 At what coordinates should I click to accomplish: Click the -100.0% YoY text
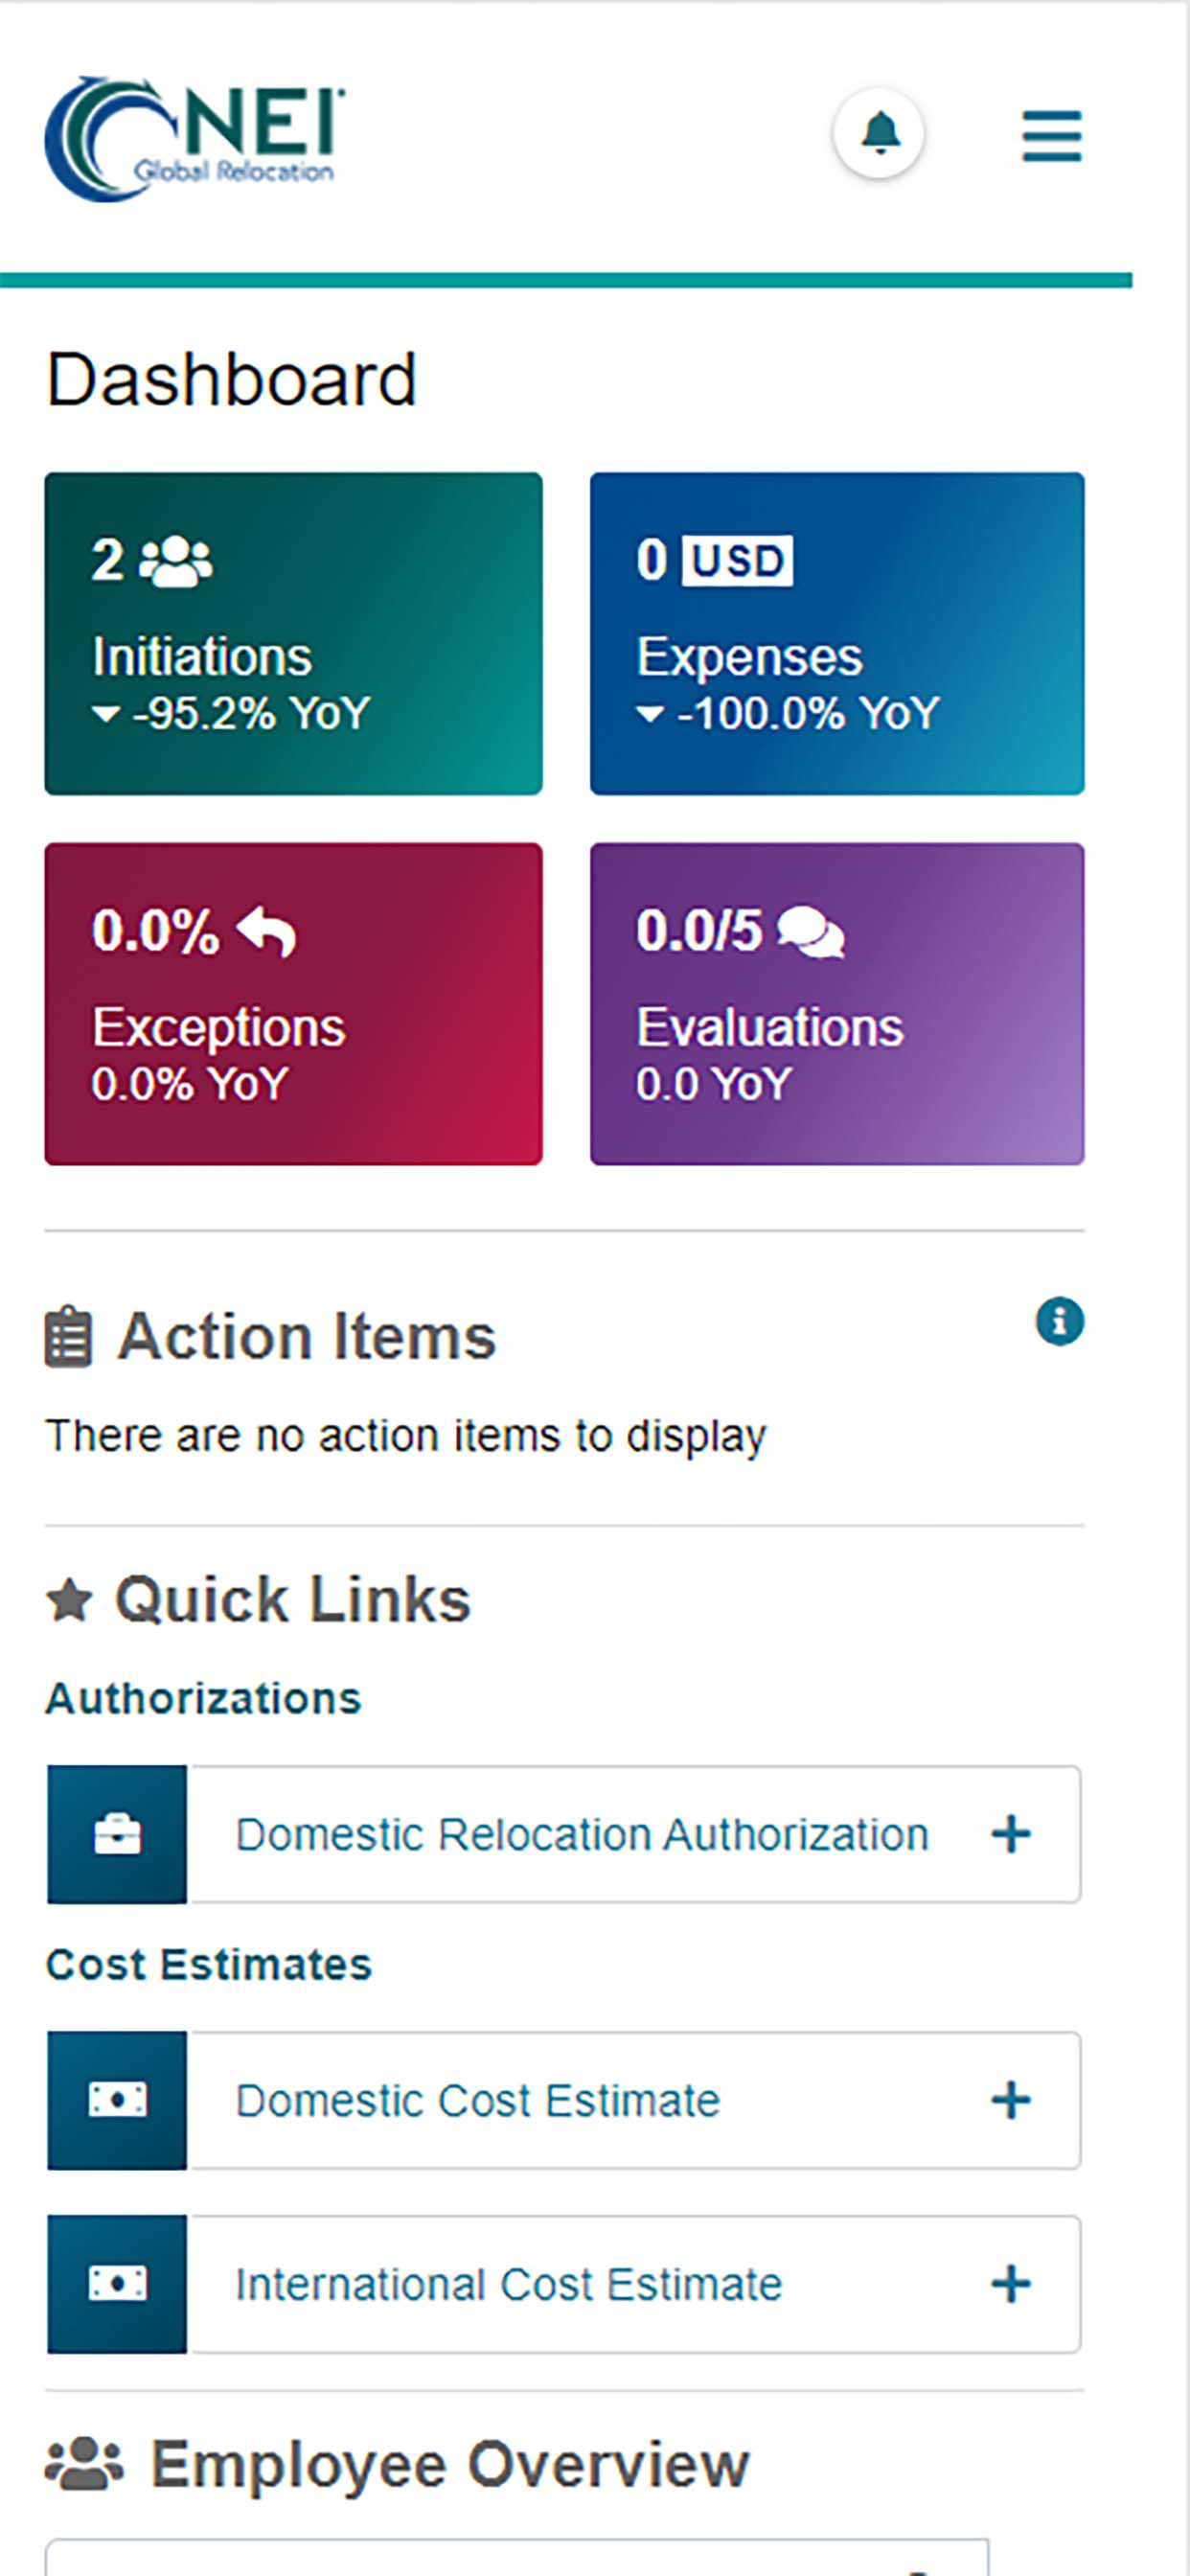(808, 714)
